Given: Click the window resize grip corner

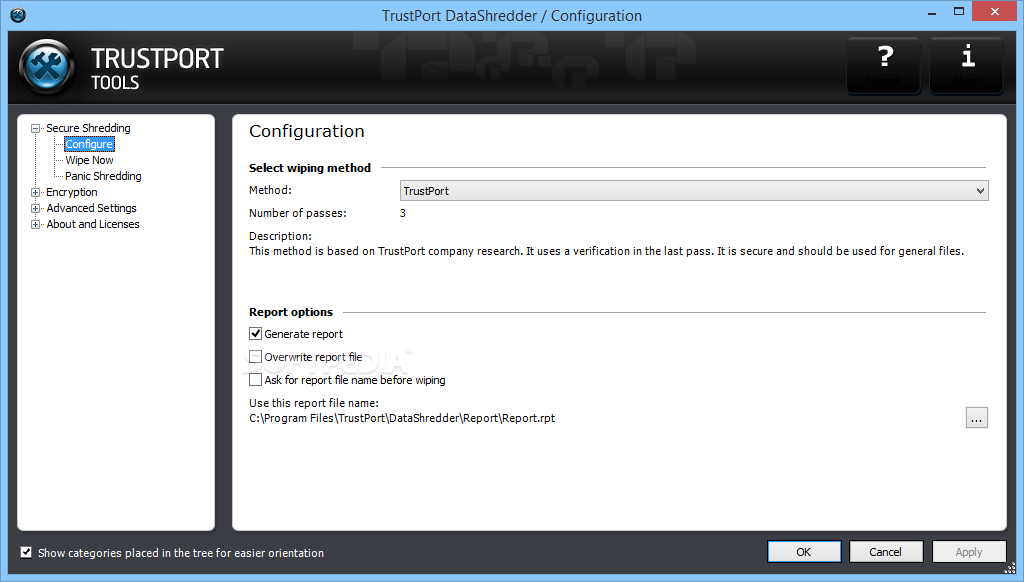Looking at the screenshot, I should pos(1010,568).
